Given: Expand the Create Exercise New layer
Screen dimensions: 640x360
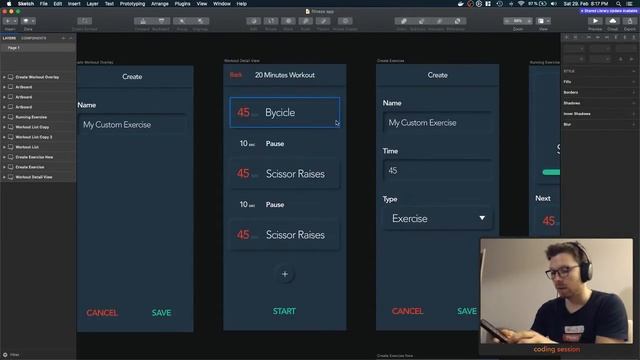Looking at the screenshot, I should [x=4, y=157].
